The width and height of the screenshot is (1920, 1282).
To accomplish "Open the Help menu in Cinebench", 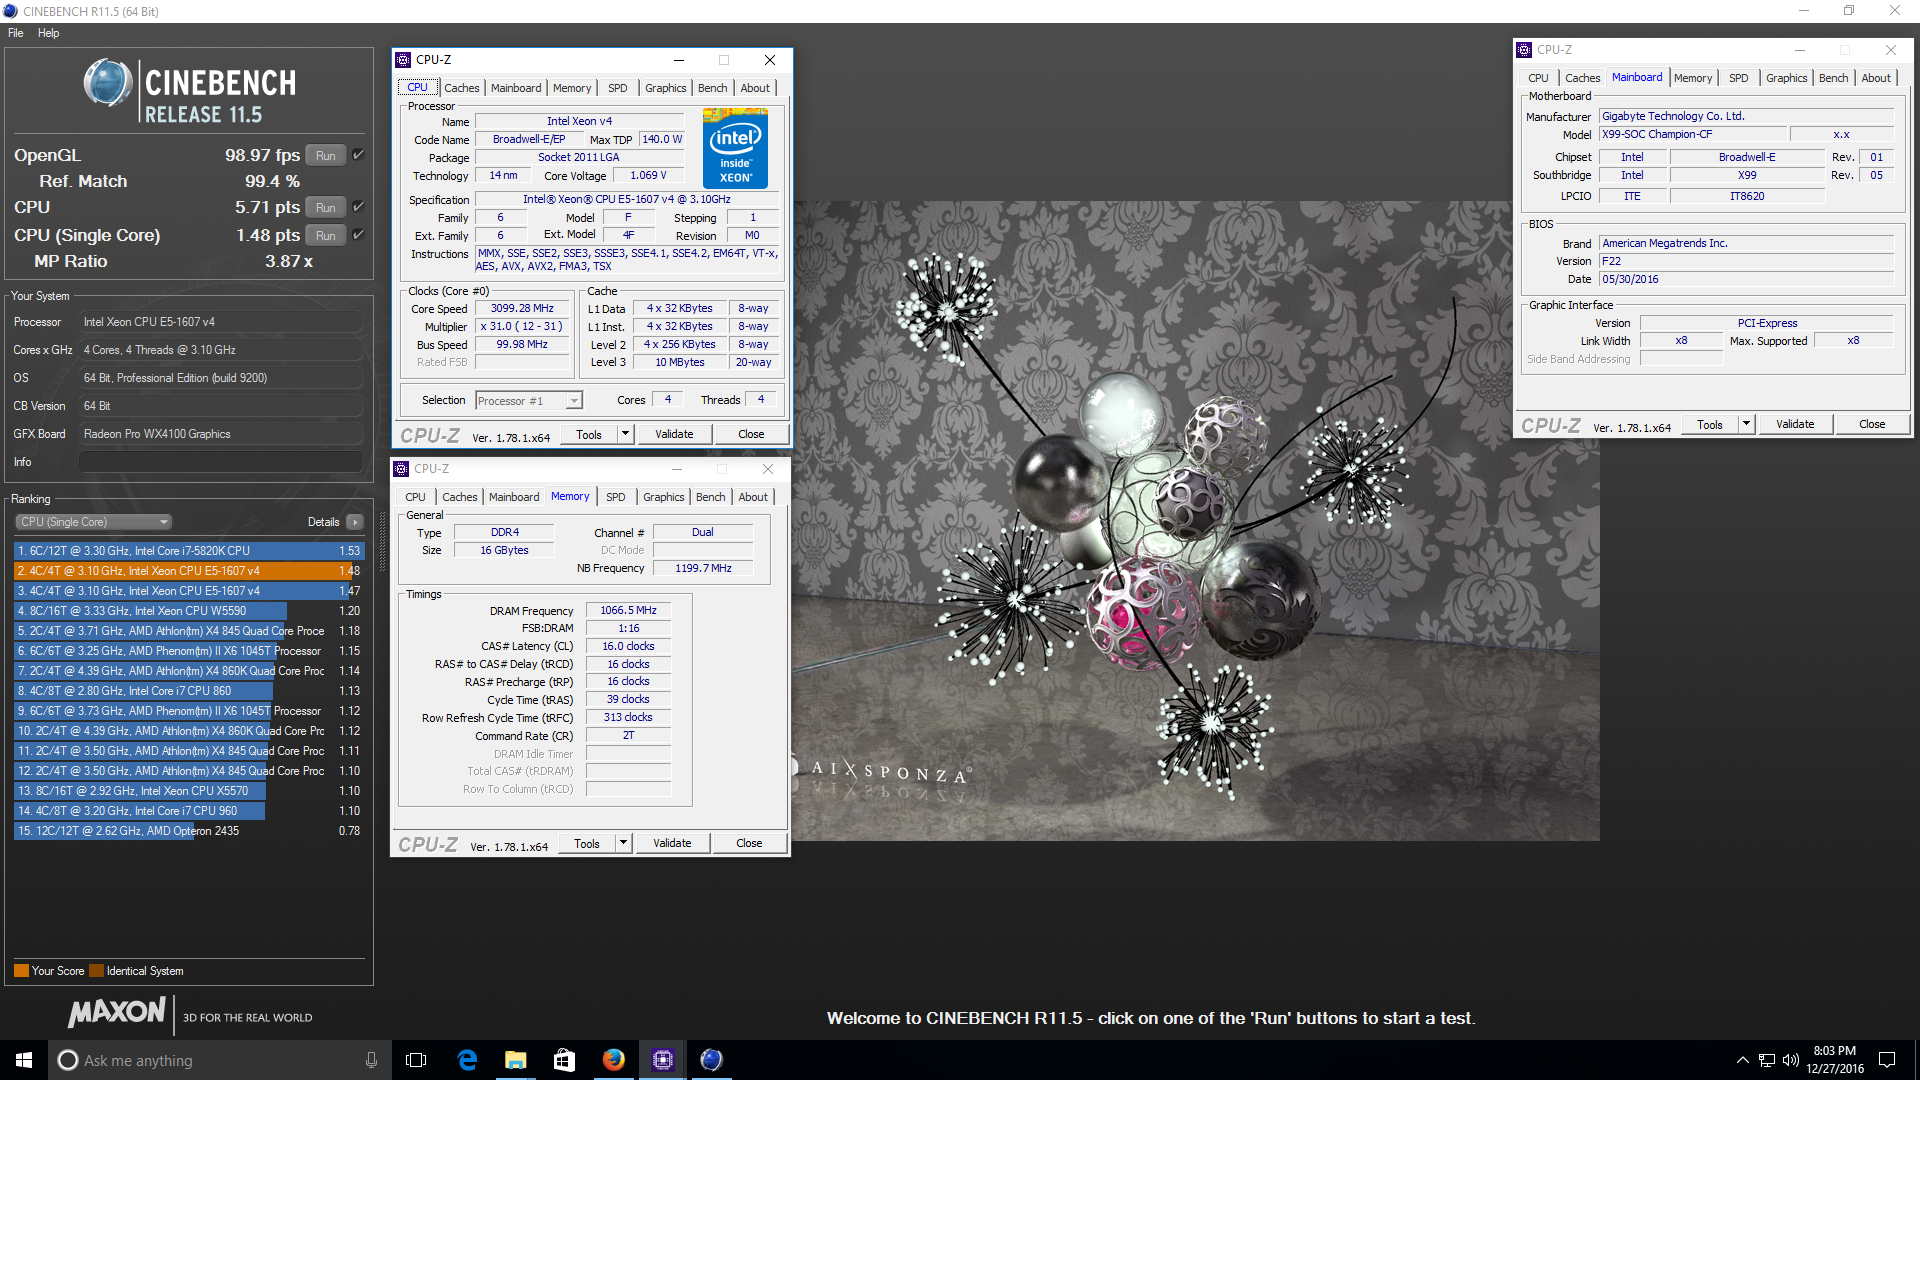I will (48, 33).
